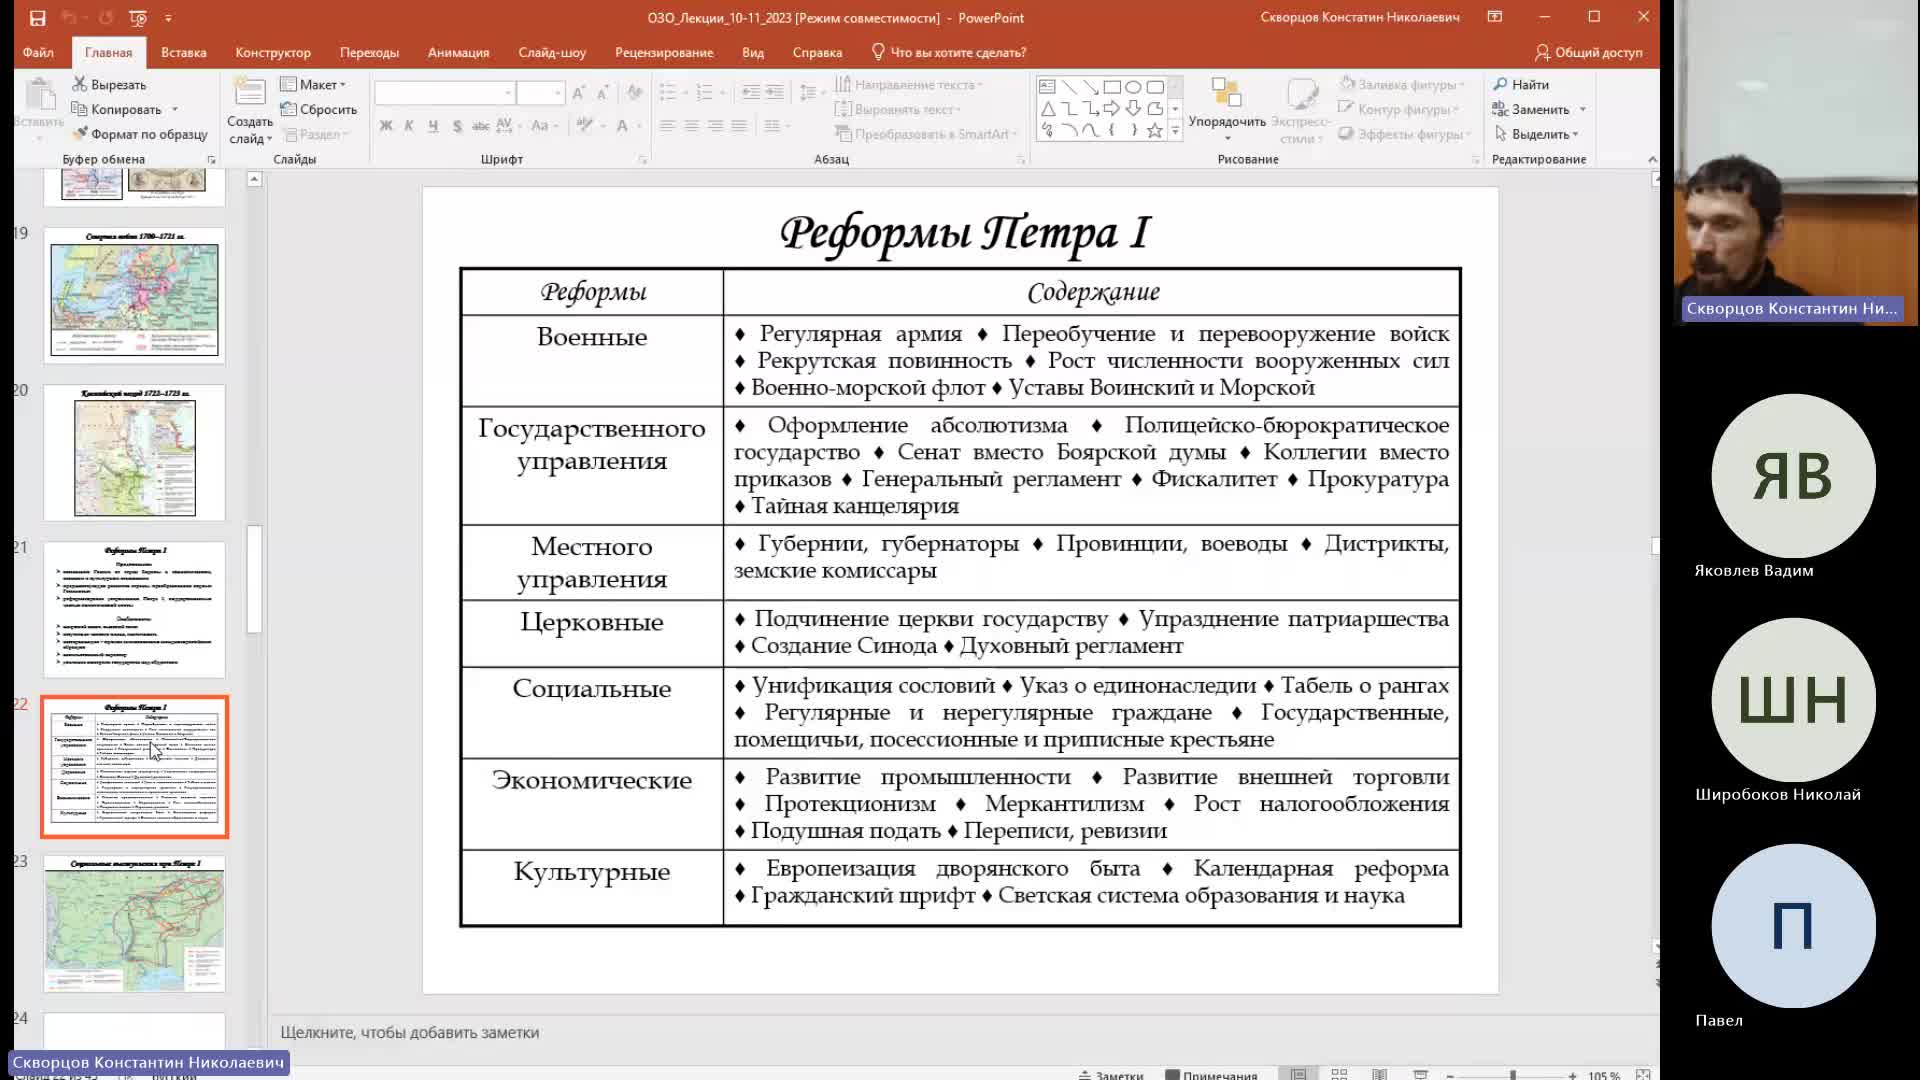Open the Transitions (Переходы) tab
1920x1080 pixels.
[x=369, y=52]
